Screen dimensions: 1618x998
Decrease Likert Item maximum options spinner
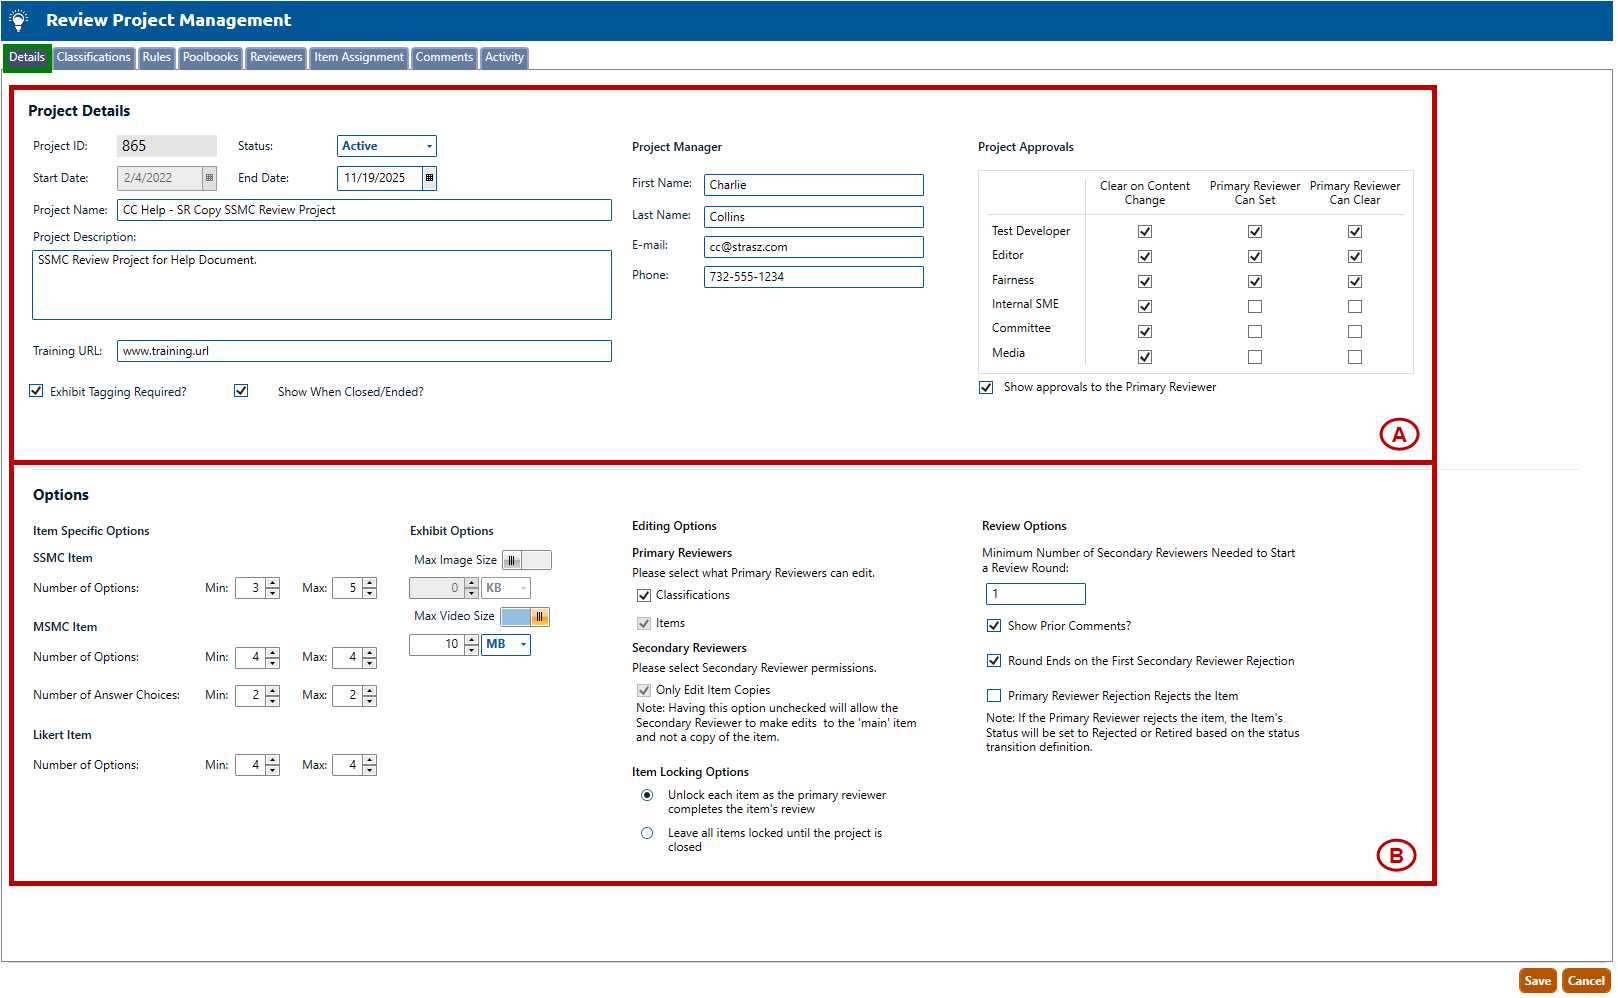coord(370,770)
